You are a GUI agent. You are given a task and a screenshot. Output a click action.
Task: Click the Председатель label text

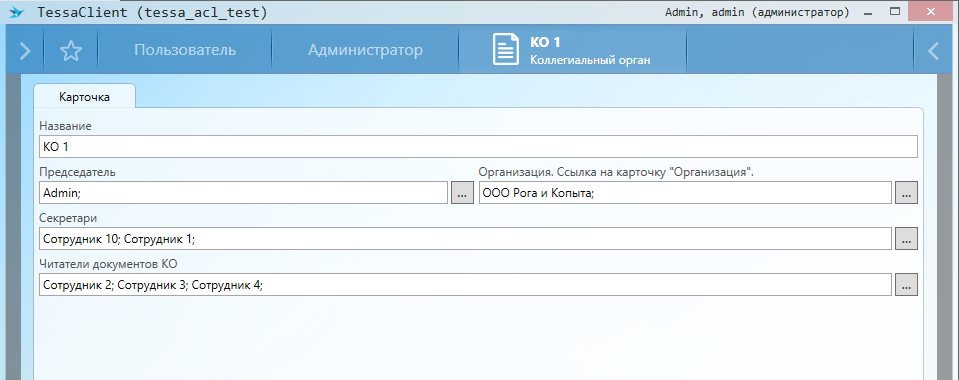click(77, 172)
